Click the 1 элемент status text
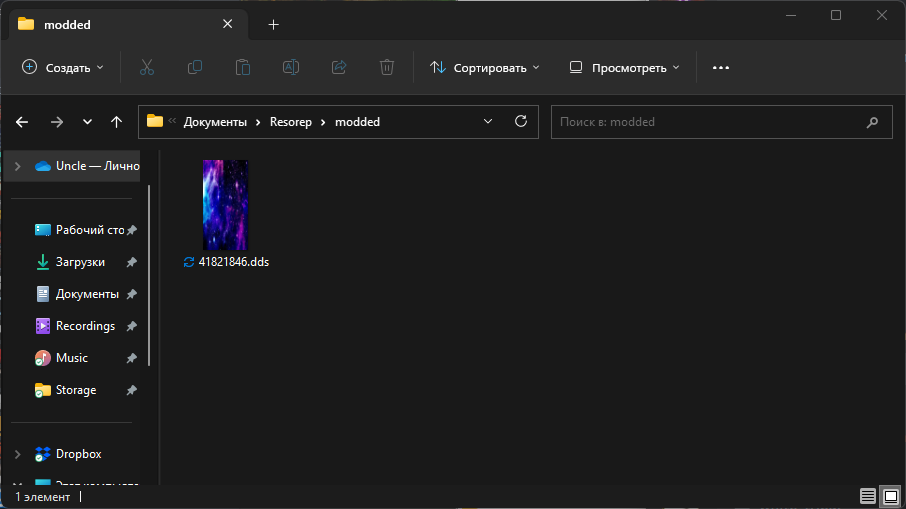 pos(43,497)
